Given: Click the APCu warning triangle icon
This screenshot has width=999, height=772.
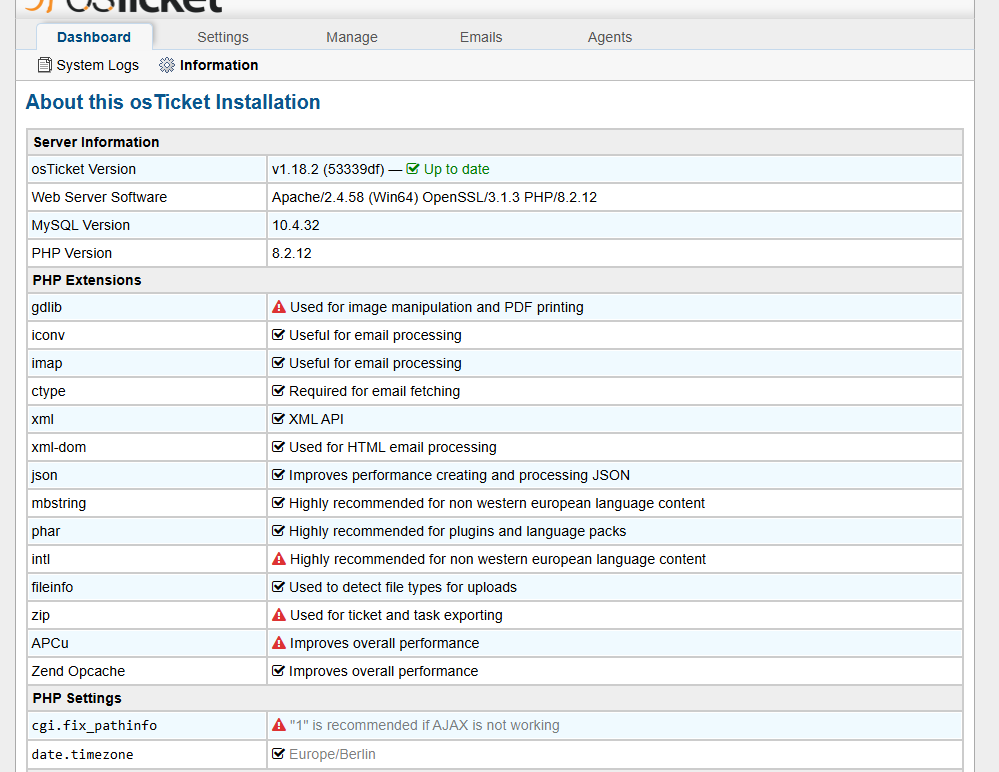Looking at the screenshot, I should (279, 643).
